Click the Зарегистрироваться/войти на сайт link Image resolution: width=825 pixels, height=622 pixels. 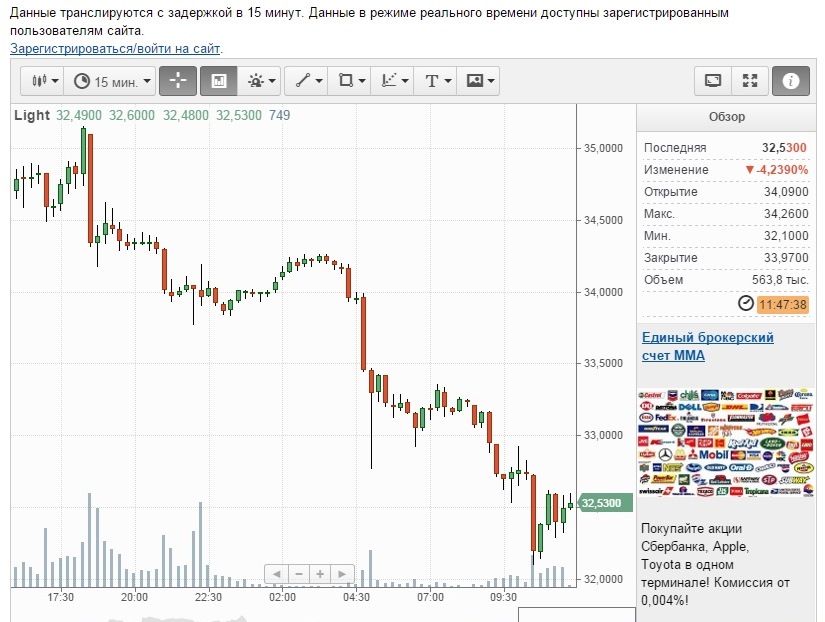(116, 48)
